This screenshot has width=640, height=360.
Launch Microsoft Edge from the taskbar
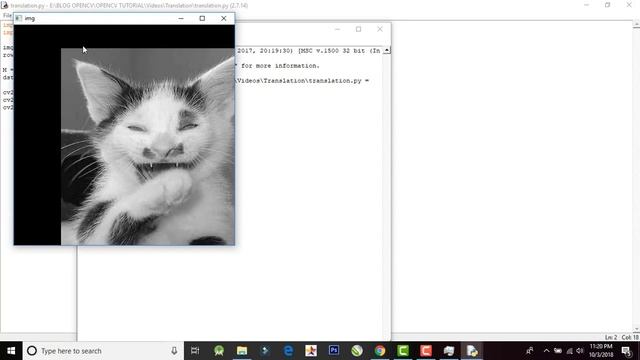(288, 351)
